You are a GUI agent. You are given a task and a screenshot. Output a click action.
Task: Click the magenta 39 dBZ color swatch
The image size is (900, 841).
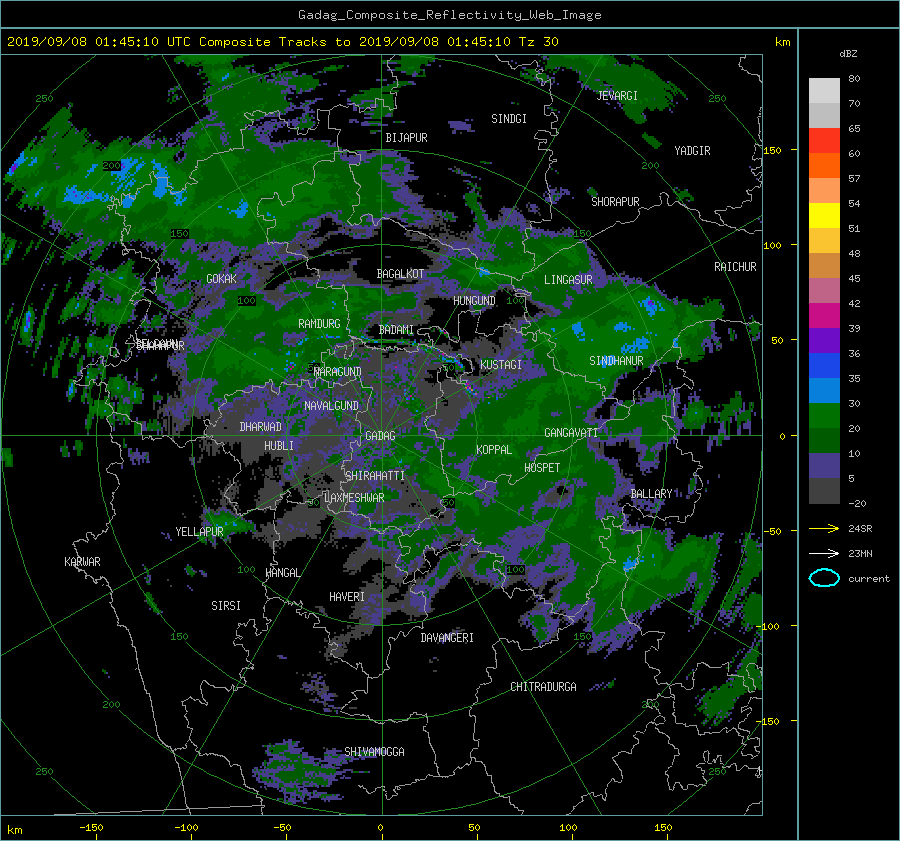[824, 316]
